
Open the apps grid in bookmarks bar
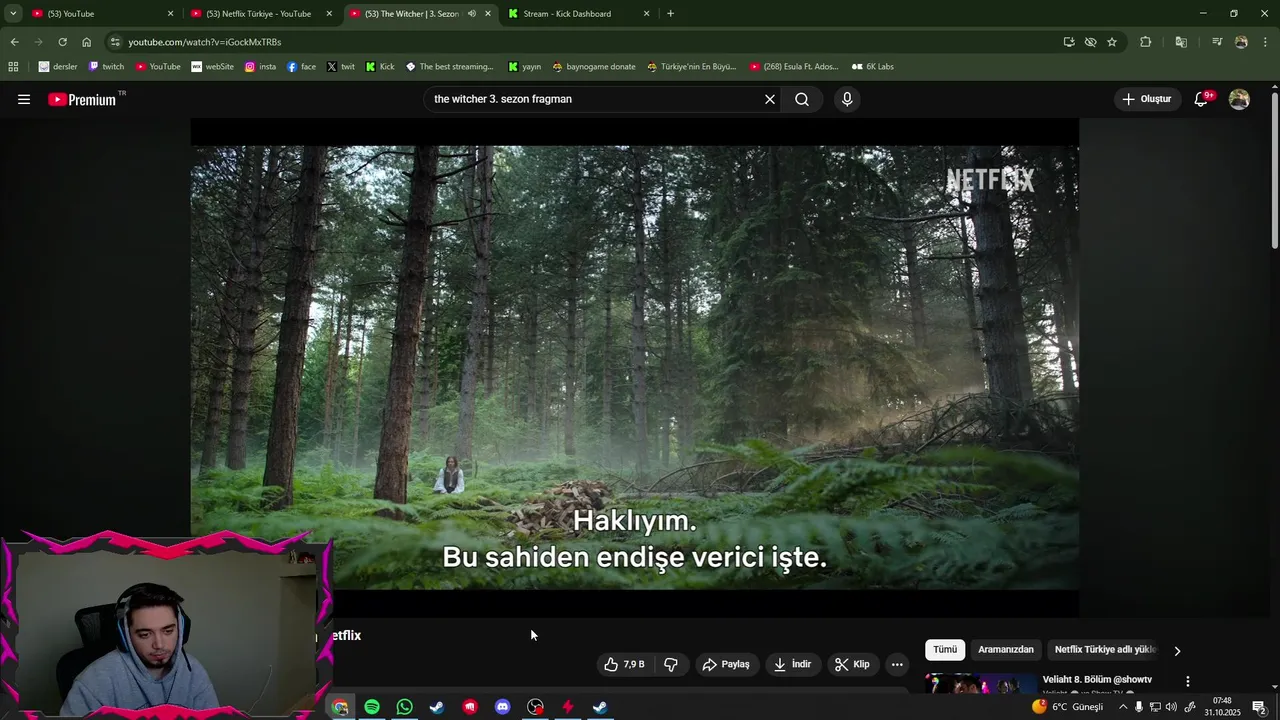[x=13, y=67]
